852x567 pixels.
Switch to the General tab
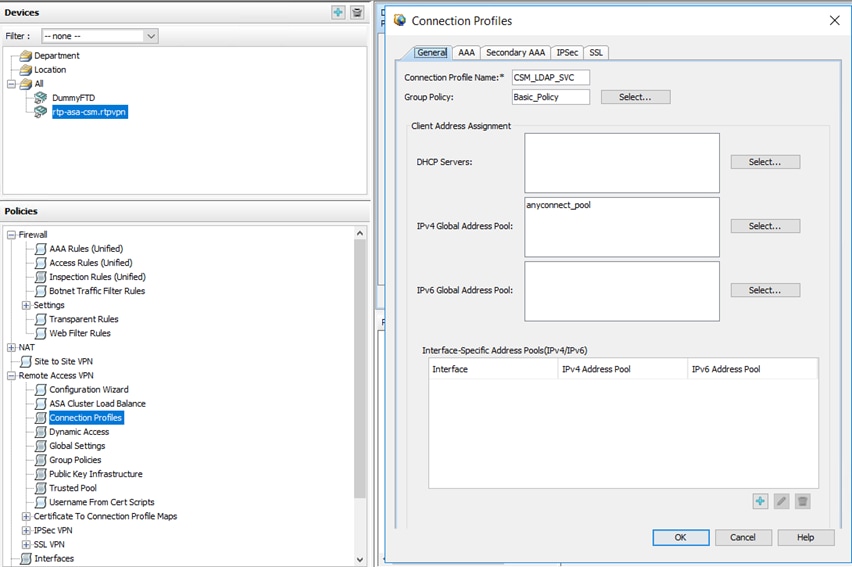point(431,53)
